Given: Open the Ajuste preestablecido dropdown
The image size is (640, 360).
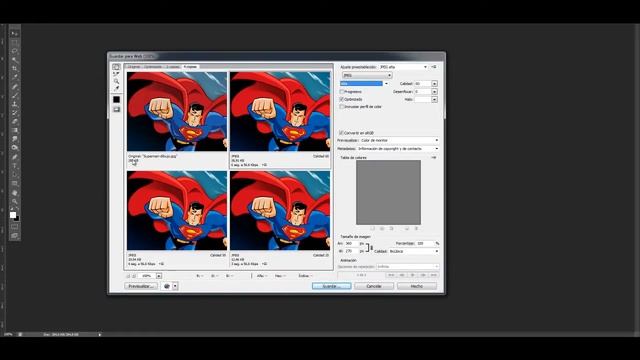Looking at the screenshot, I should coord(403,67).
